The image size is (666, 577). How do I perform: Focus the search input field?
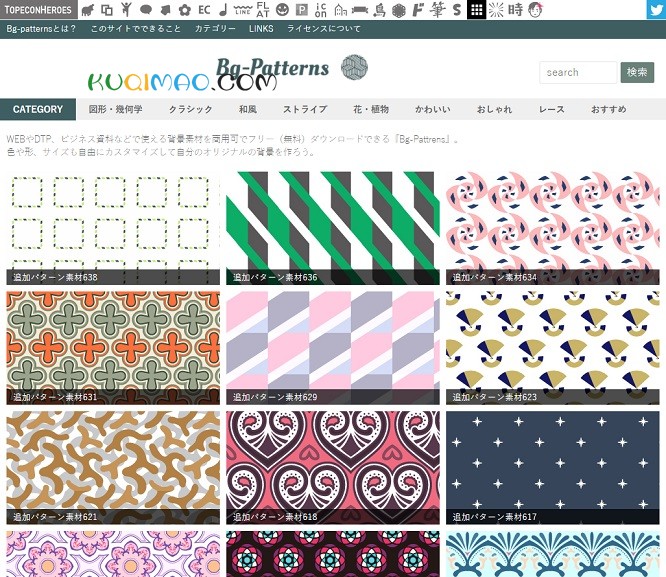578,72
